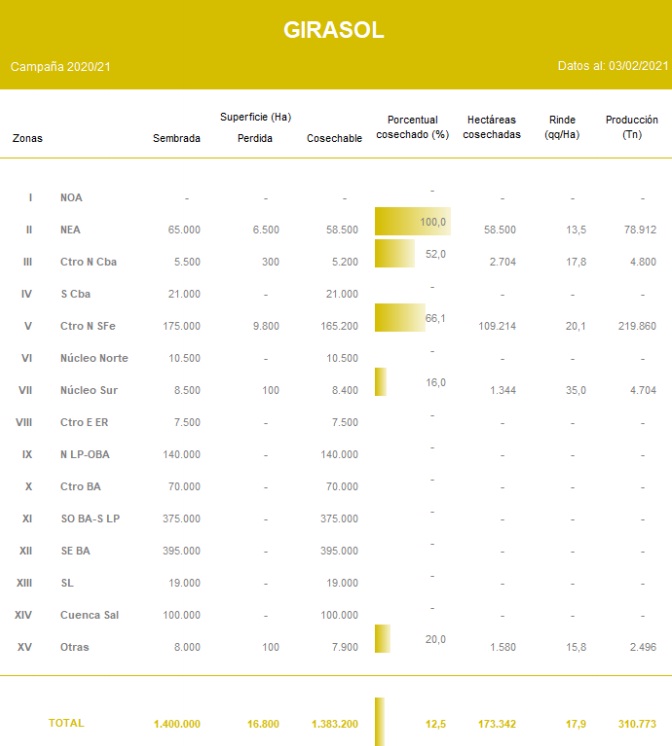
Task: Click the Ctro N Cba 52,0 progress bar
Action: click(394, 254)
